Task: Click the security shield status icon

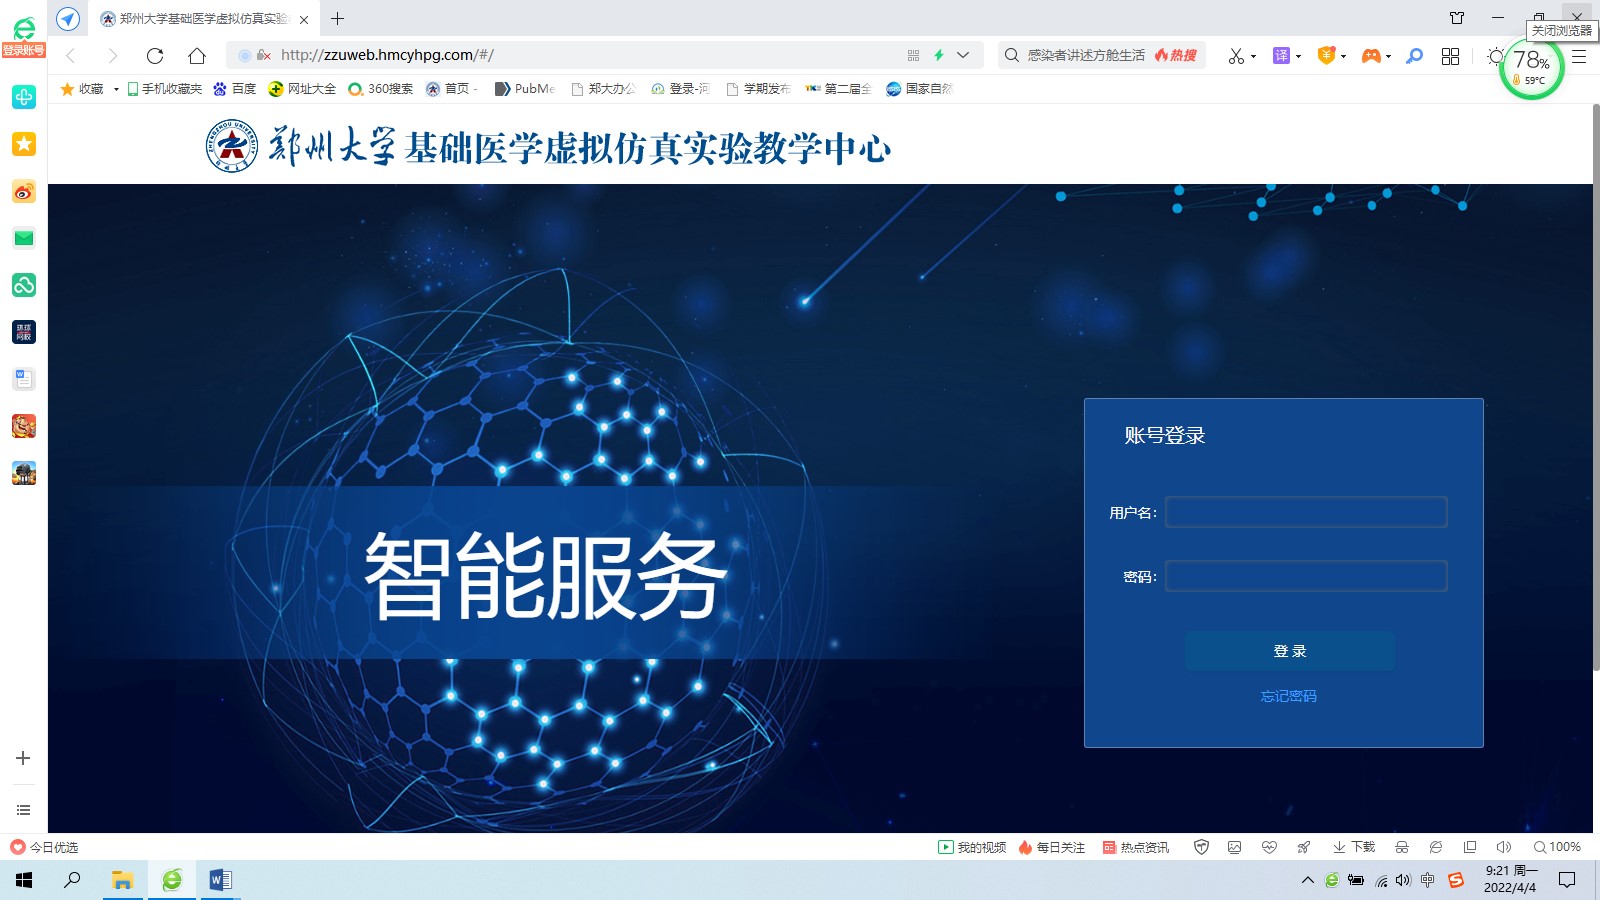Action: point(1202,847)
